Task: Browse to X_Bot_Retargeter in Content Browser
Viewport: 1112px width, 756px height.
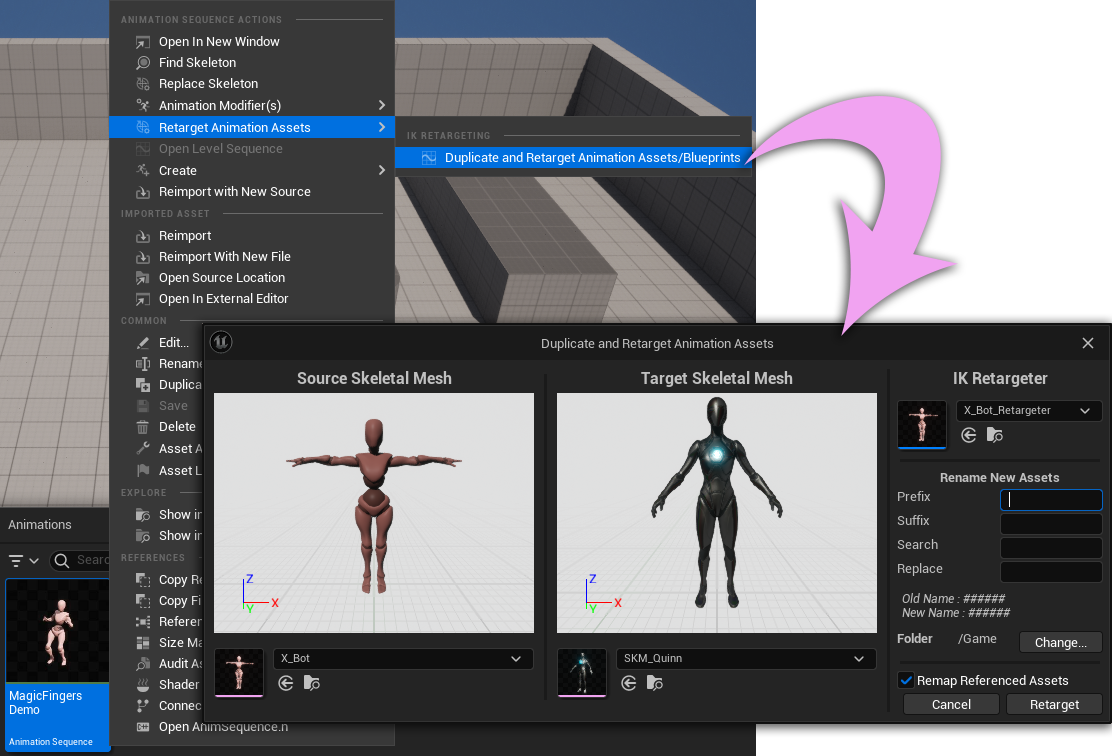Action: 994,435
